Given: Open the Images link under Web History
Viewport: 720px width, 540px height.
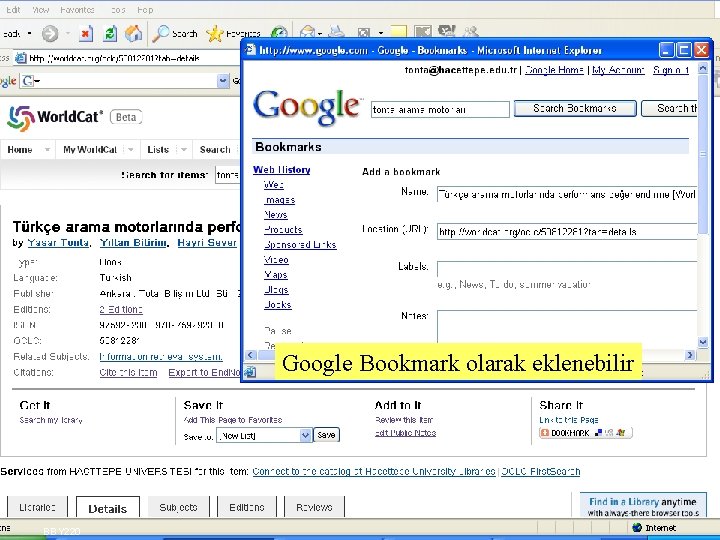Looking at the screenshot, I should pos(280,200).
